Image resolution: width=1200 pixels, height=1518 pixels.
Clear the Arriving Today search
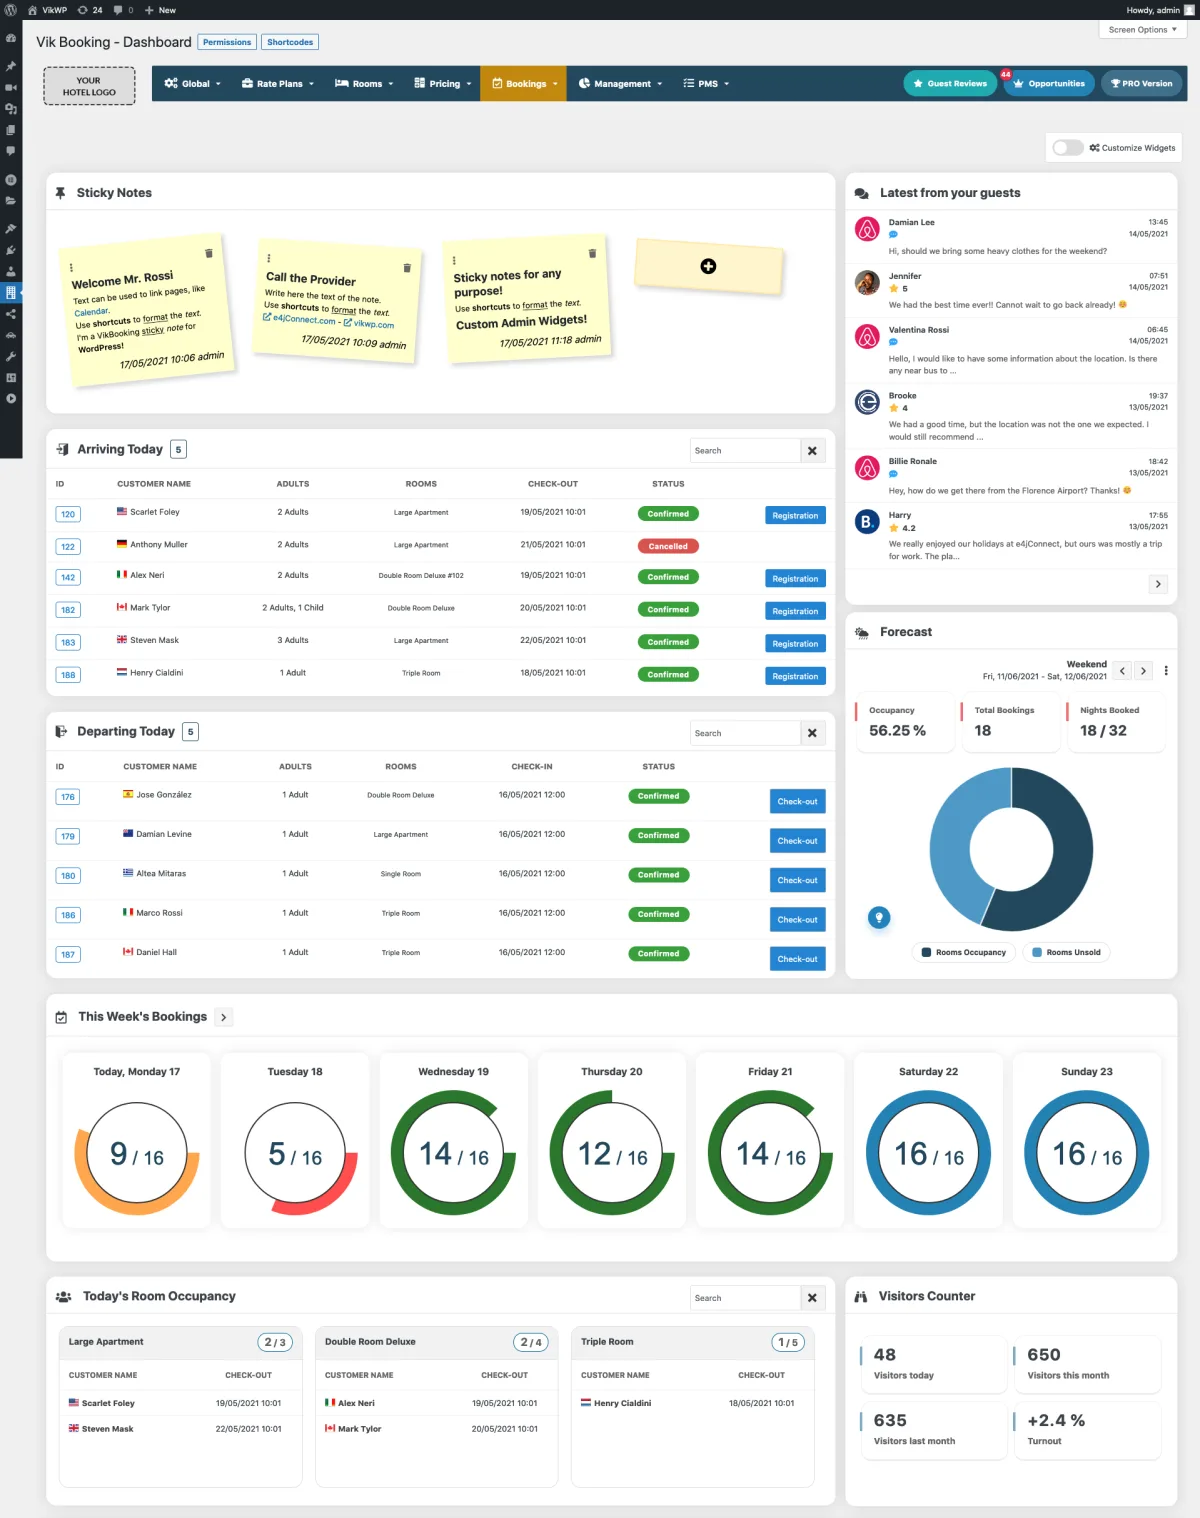[x=813, y=451]
